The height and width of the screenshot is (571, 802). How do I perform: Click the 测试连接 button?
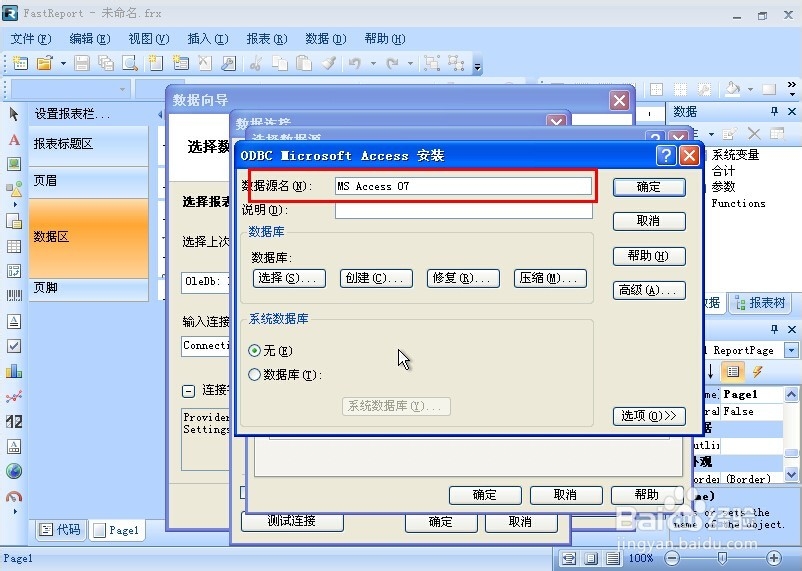pos(292,521)
